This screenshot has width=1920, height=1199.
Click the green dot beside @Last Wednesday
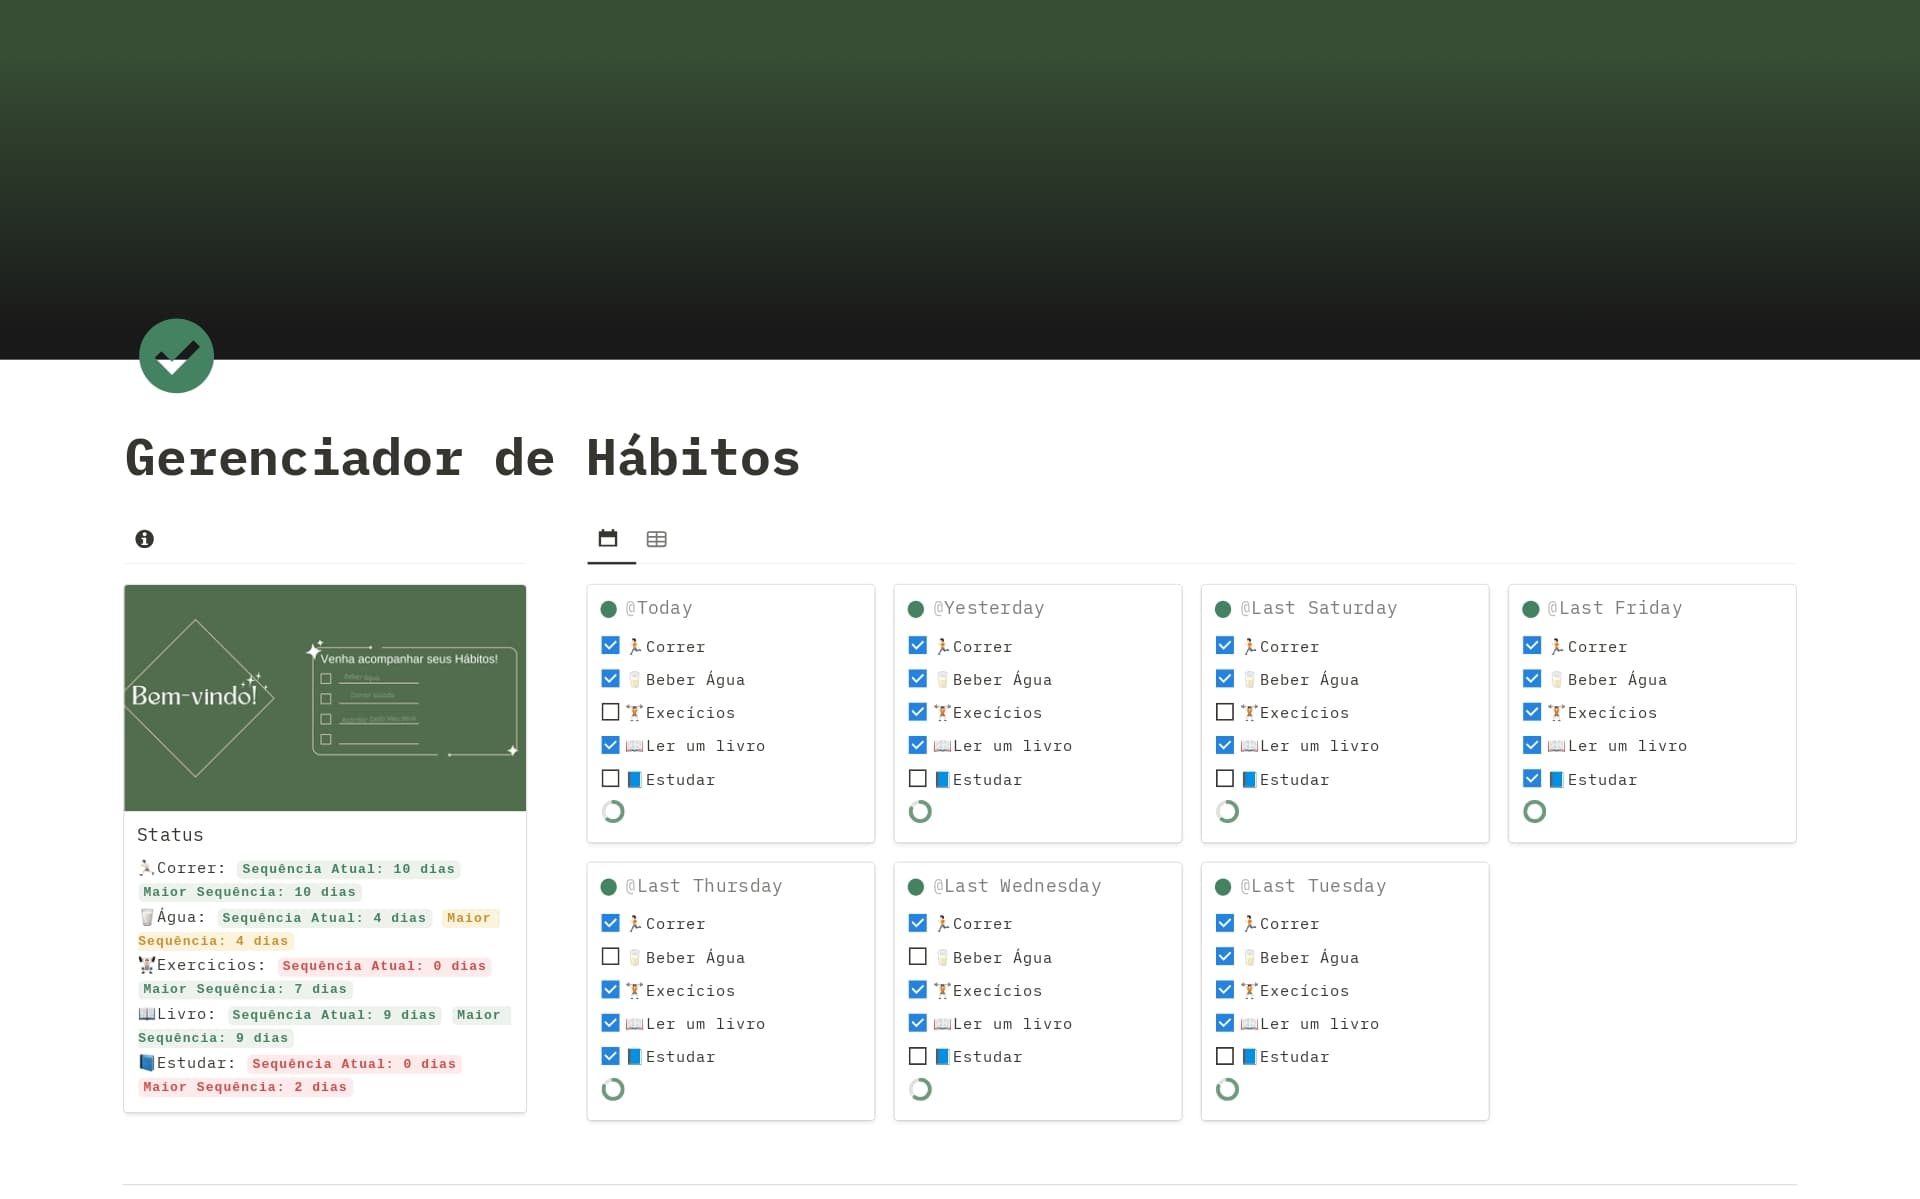pos(918,886)
